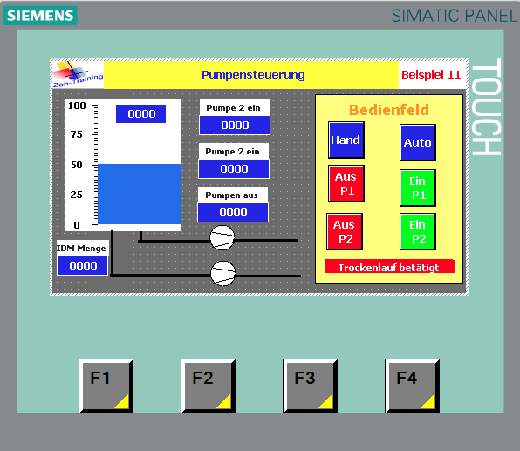
Task: Click the upper pump symbol on the pipe
Action: (222, 237)
